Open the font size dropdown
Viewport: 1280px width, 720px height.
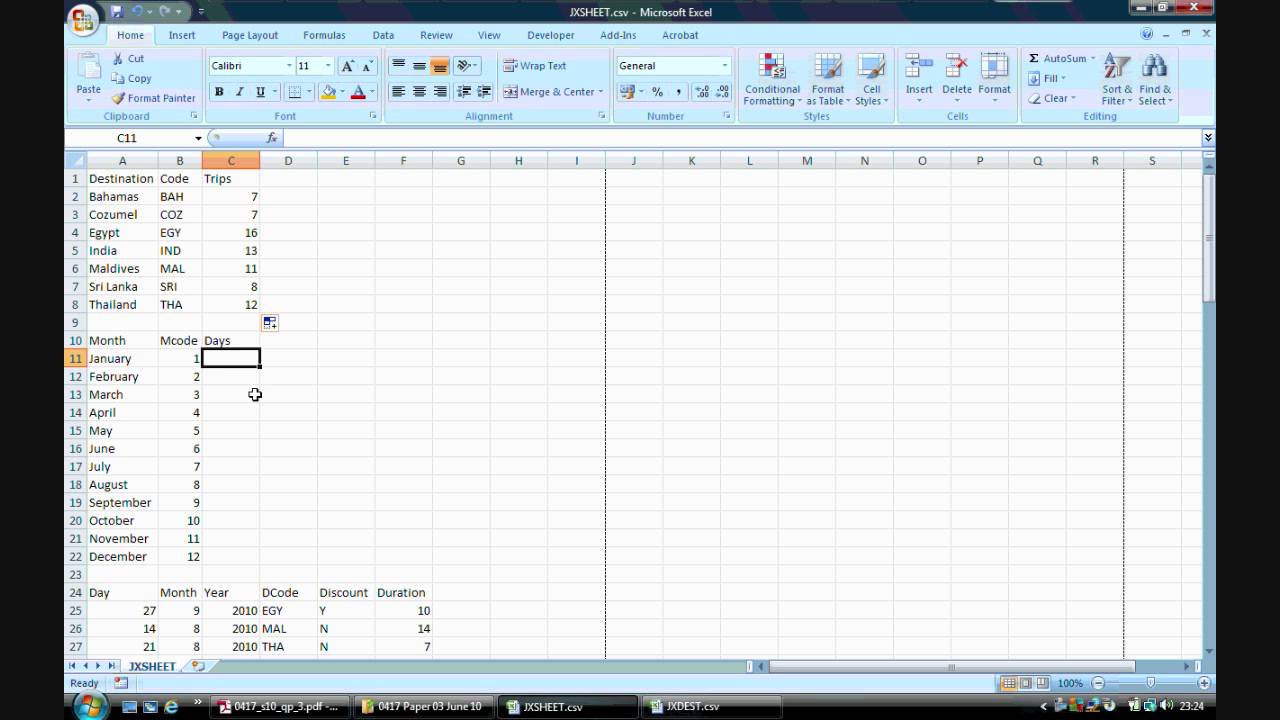[x=328, y=66]
